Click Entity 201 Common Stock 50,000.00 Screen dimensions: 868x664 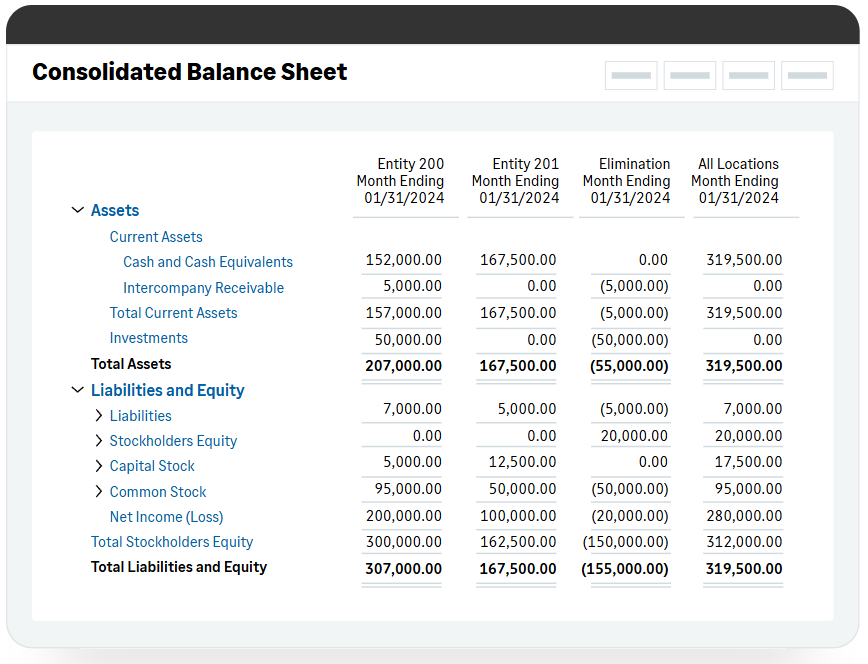pyautogui.click(x=522, y=489)
